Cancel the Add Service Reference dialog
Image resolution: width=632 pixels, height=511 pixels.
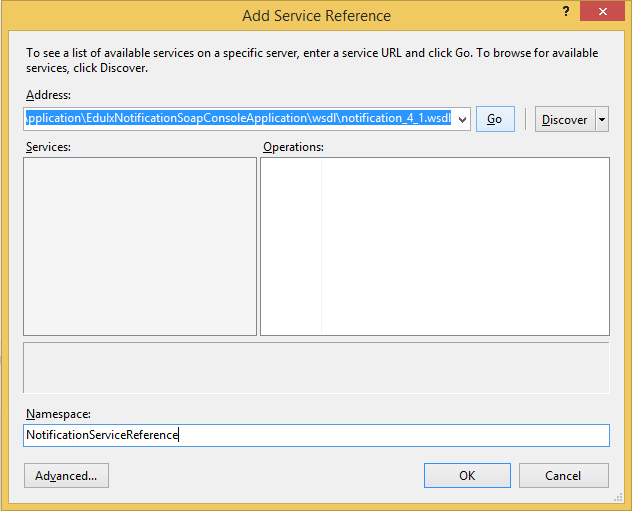(x=564, y=476)
